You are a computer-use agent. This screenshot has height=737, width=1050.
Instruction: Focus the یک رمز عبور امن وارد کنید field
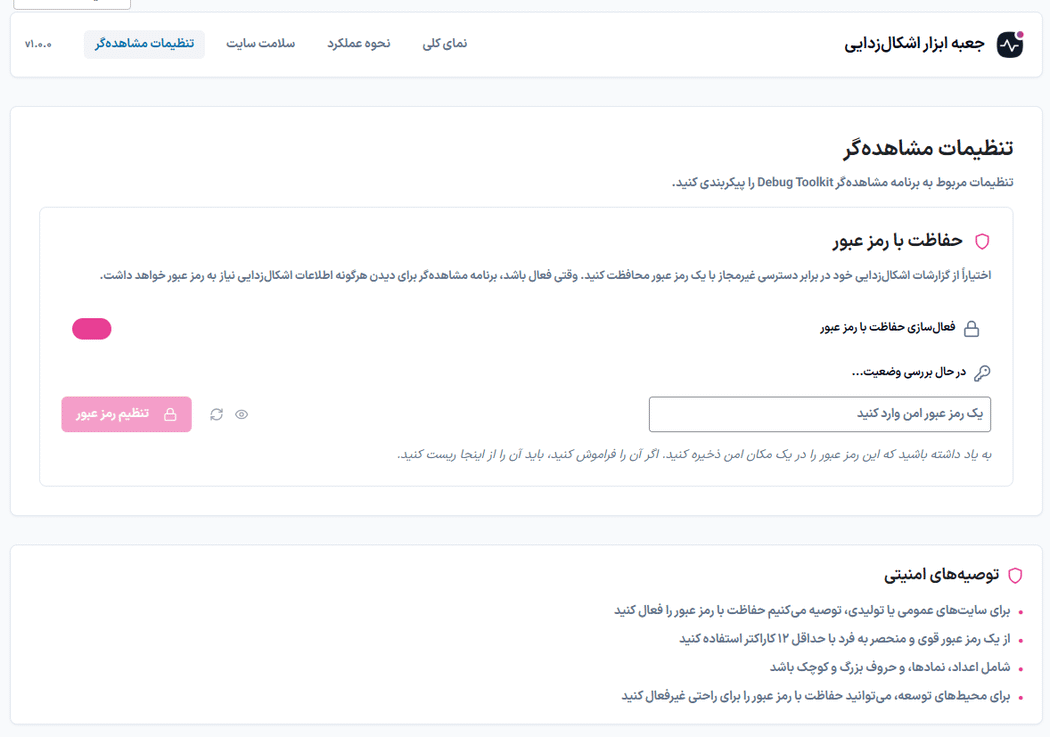[x=819, y=414]
